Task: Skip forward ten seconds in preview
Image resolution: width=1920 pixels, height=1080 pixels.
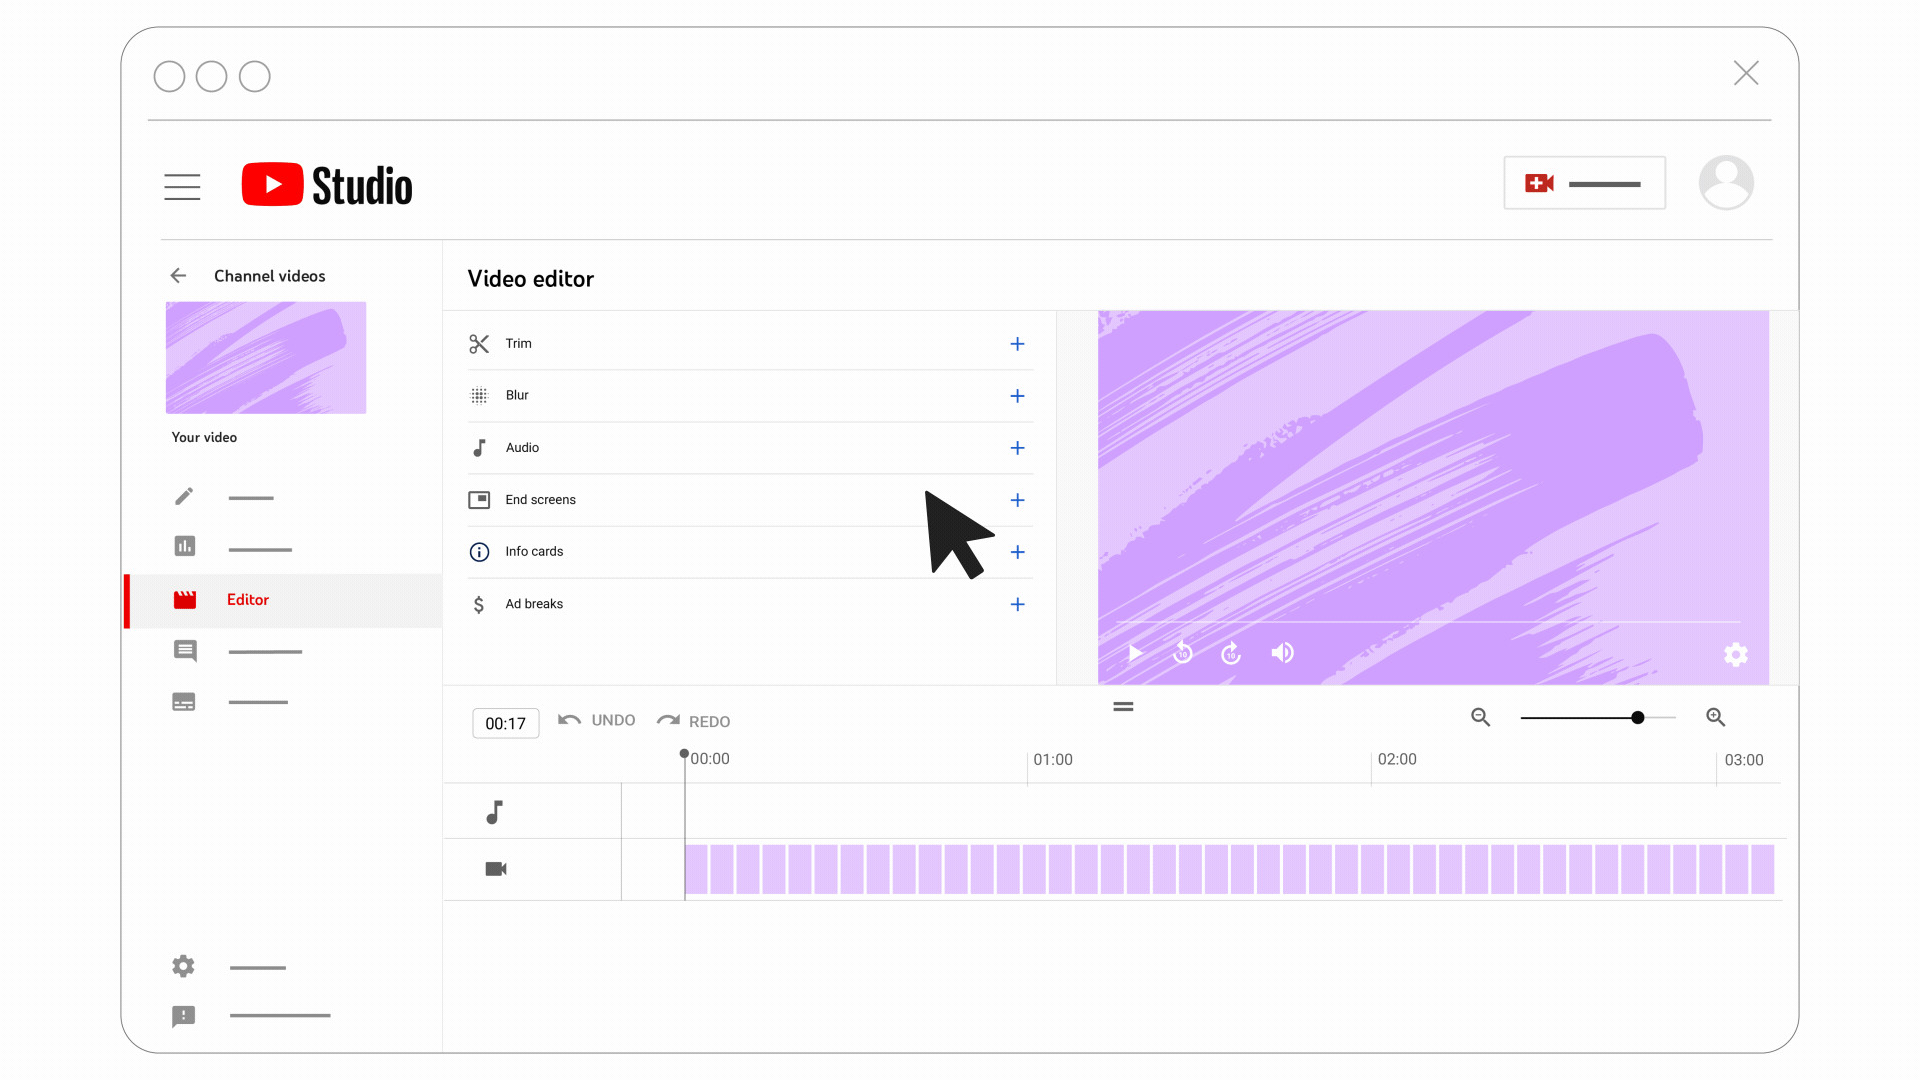Action: point(1231,653)
